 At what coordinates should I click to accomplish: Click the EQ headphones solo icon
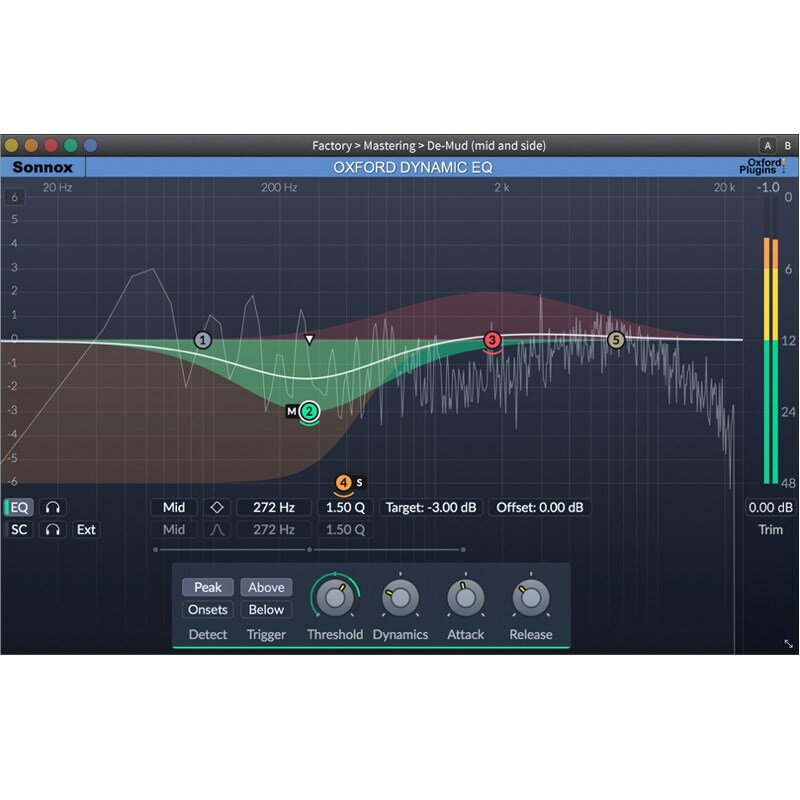53,508
